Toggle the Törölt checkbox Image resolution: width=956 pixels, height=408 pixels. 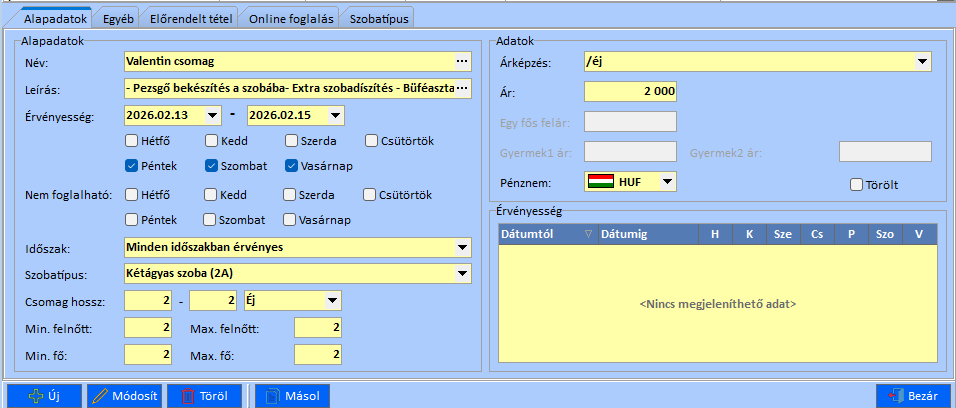click(856, 184)
